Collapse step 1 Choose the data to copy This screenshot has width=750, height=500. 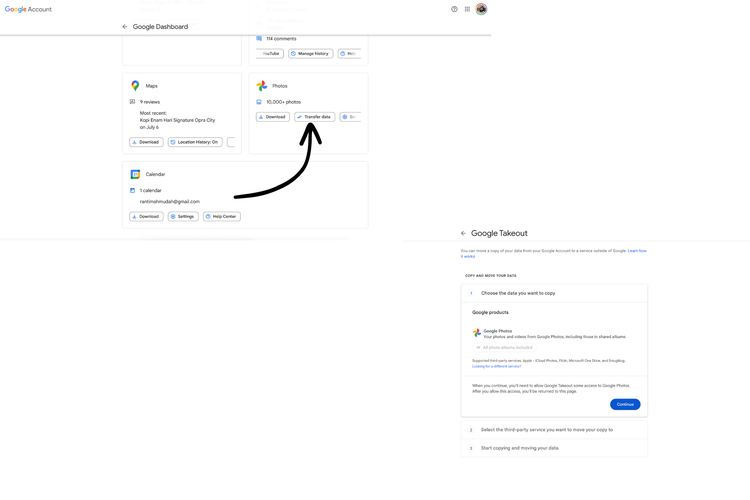click(518, 293)
